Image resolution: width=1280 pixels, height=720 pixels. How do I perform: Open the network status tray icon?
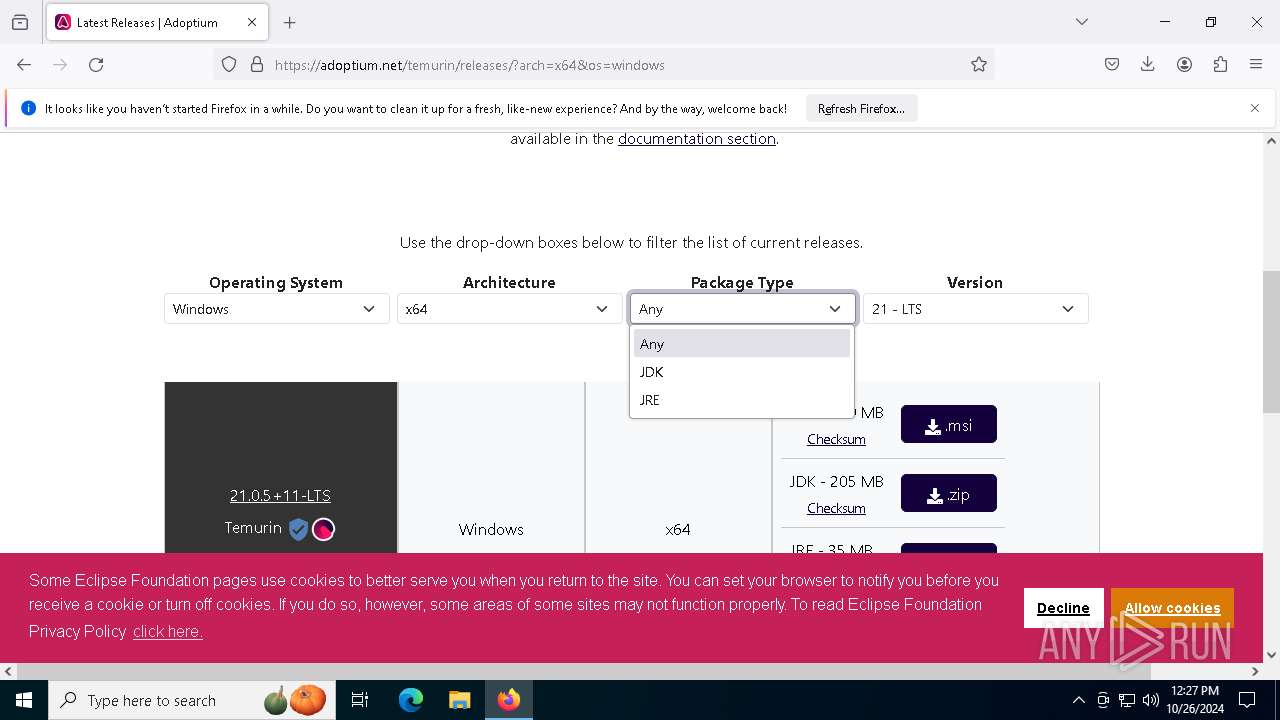pyautogui.click(x=1127, y=700)
